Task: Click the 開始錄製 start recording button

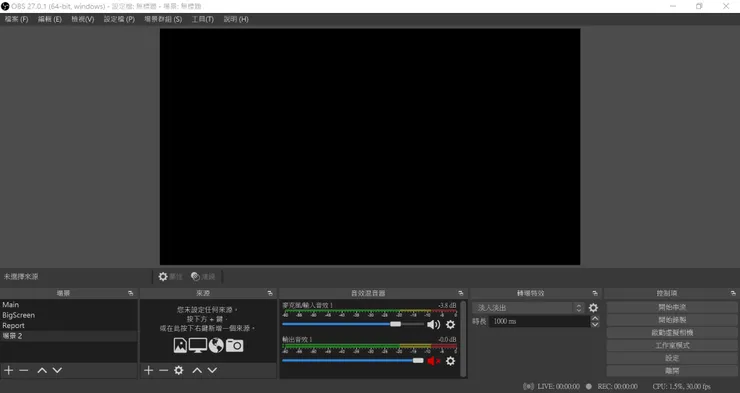Action: [672, 320]
